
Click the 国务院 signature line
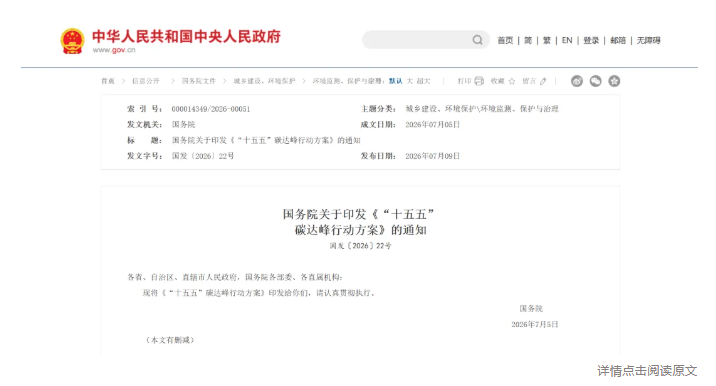(531, 308)
